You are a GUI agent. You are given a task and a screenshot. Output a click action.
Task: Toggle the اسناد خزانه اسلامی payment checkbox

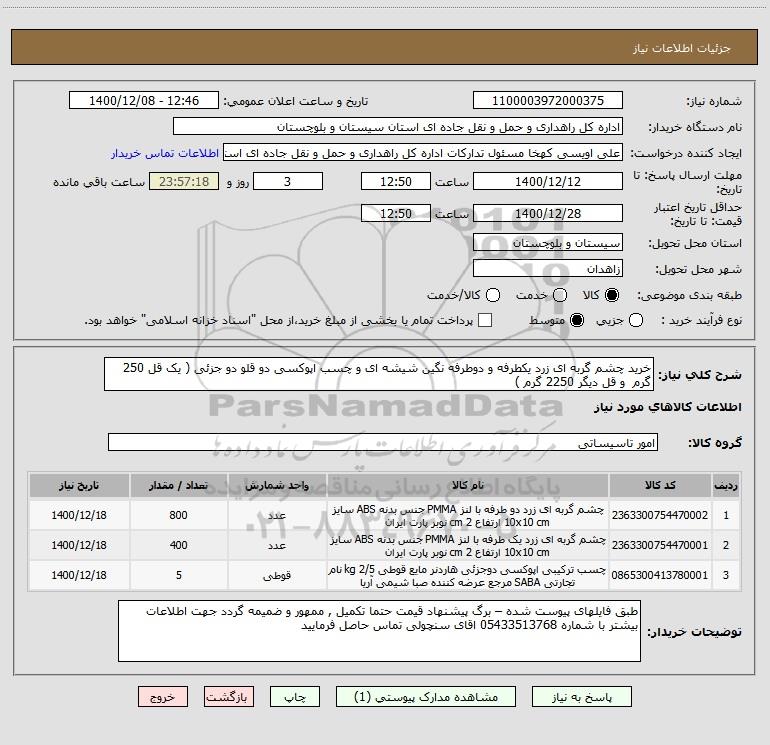[485, 320]
